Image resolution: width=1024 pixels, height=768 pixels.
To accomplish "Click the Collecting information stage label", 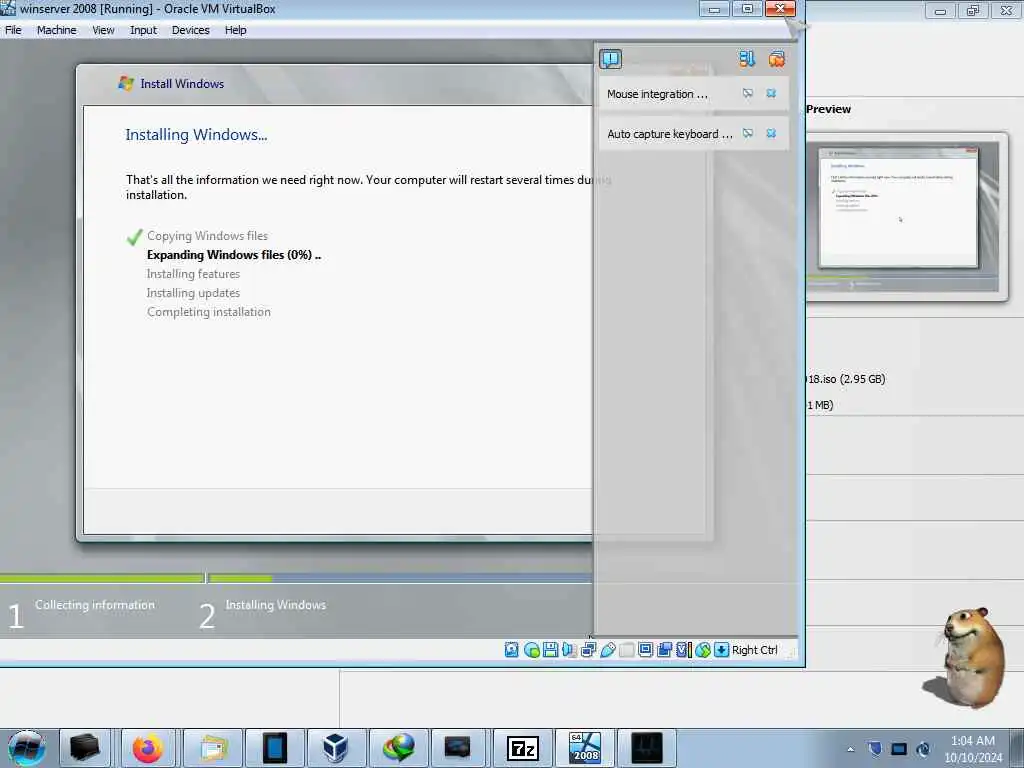I will click(x=95, y=605).
